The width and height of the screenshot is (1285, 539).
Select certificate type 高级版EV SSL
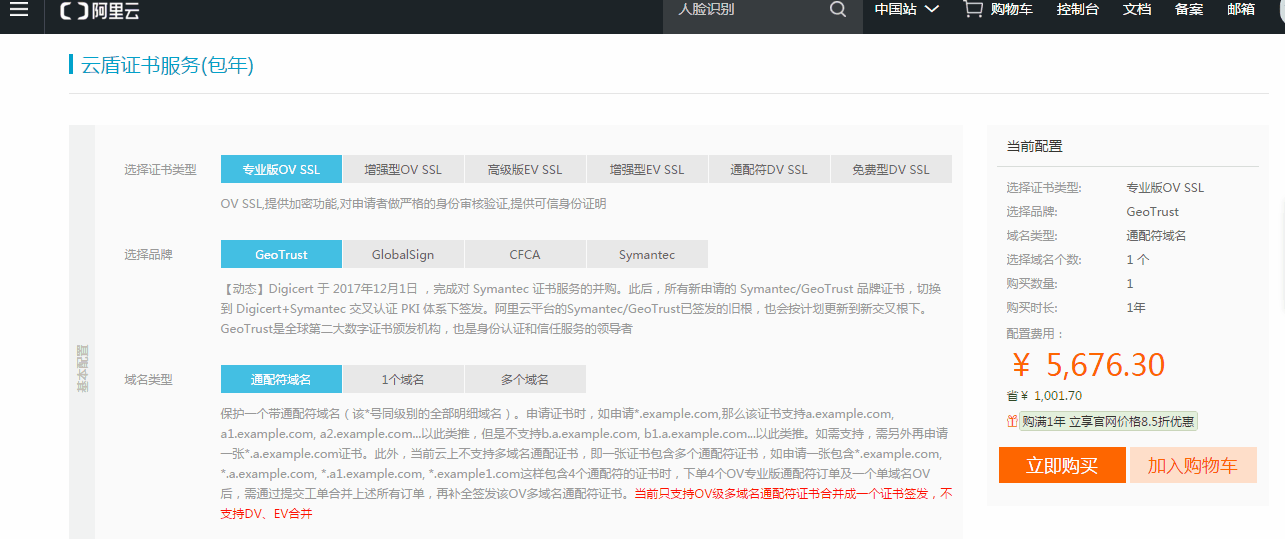[525, 169]
